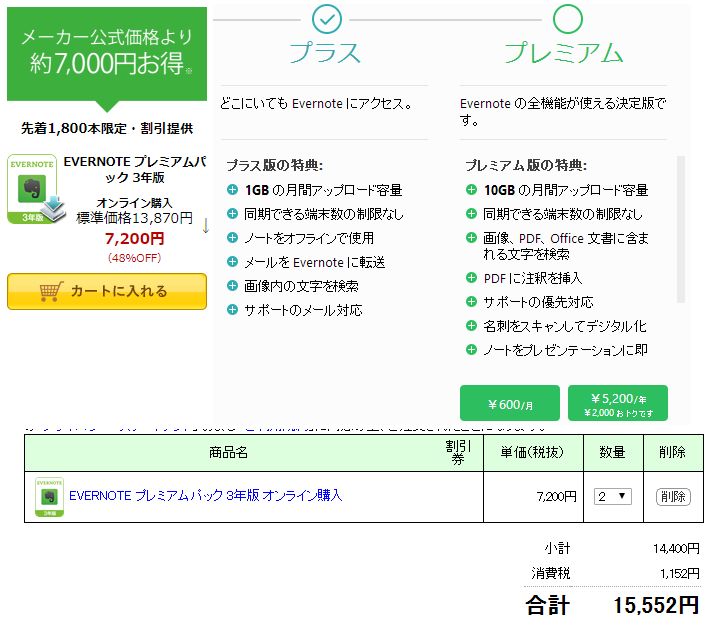
Task: Click the plus icon beside 1GB upload capacity
Action: coord(232,190)
